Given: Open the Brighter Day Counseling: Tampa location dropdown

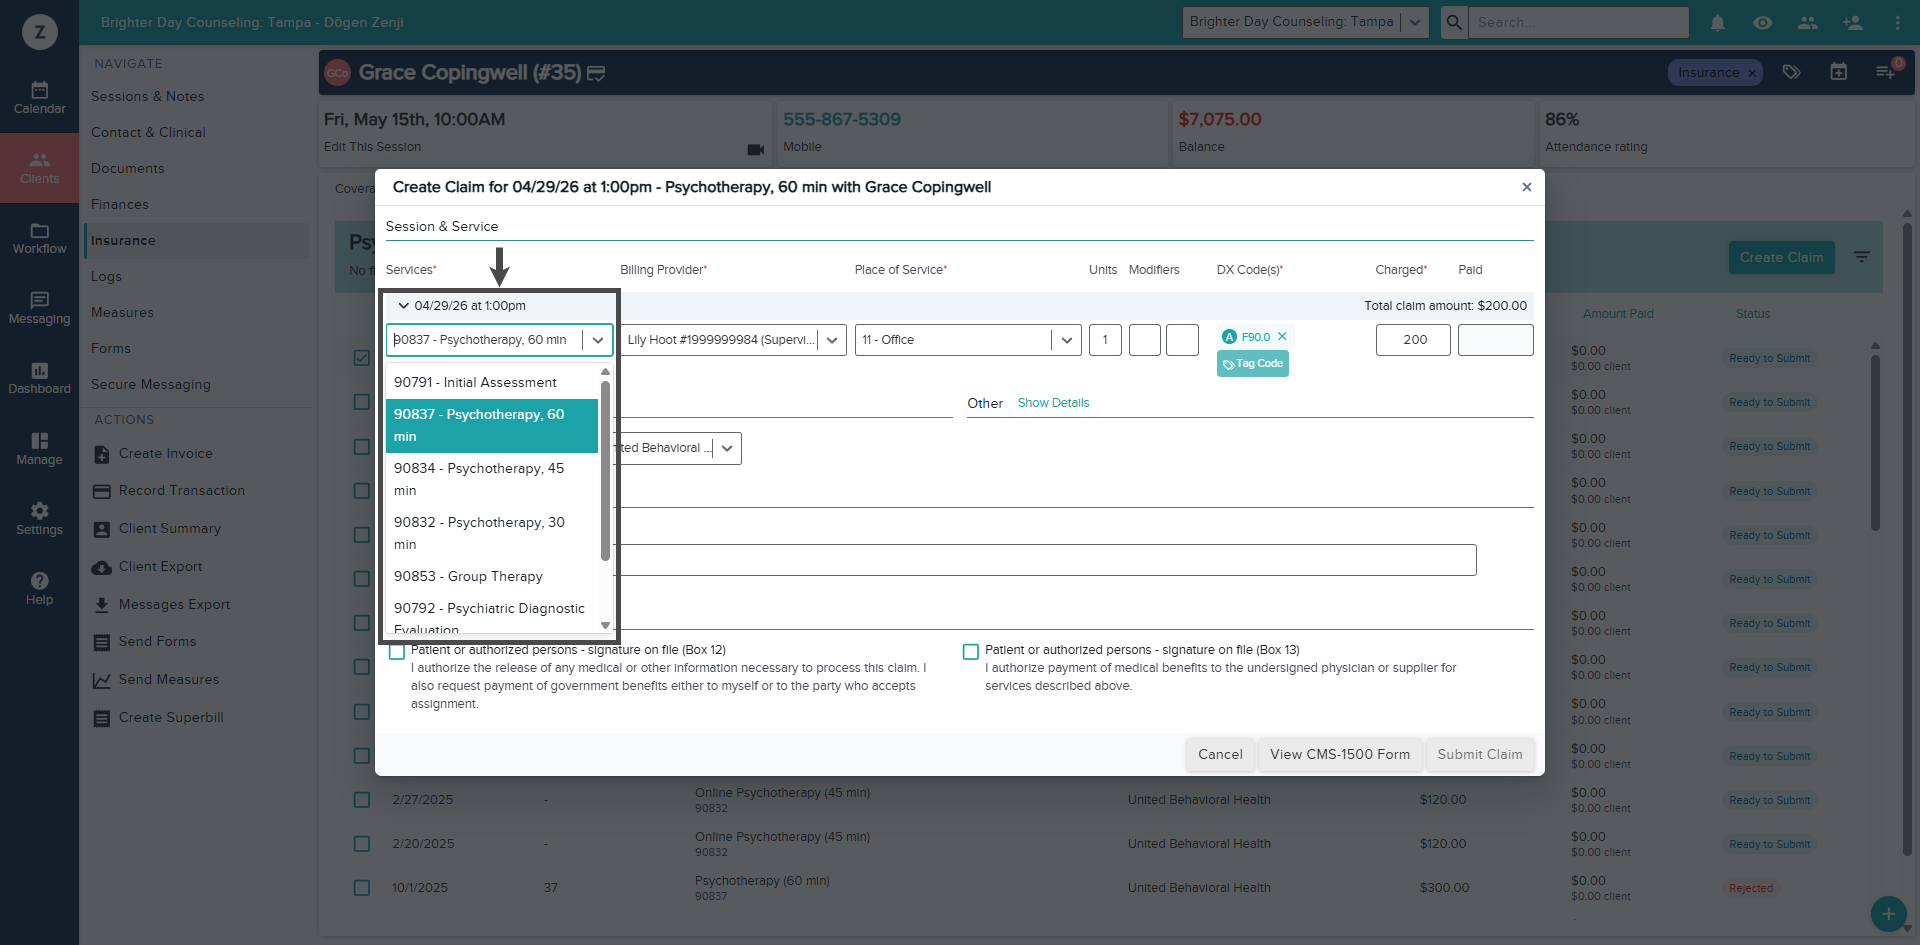Looking at the screenshot, I should pyautogui.click(x=1305, y=22).
